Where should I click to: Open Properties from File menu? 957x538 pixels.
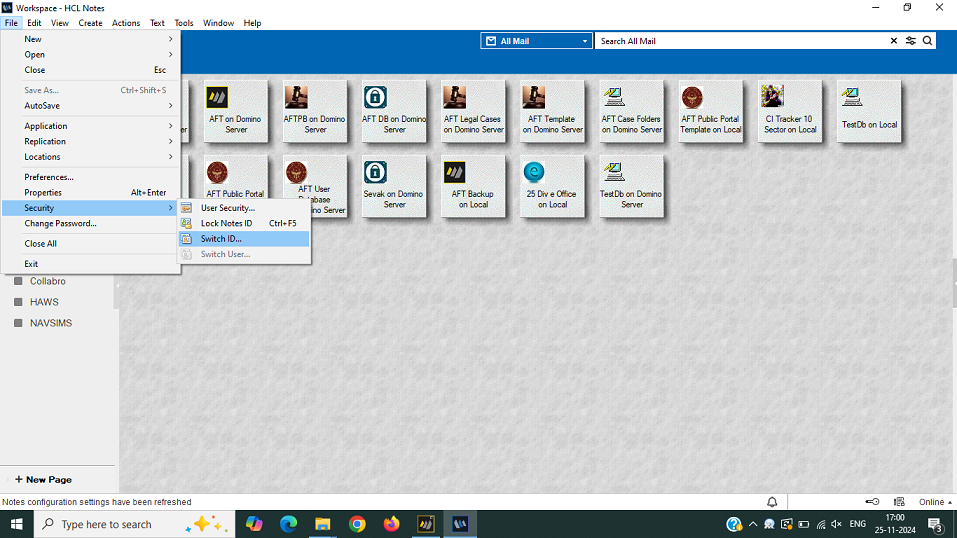point(91,192)
